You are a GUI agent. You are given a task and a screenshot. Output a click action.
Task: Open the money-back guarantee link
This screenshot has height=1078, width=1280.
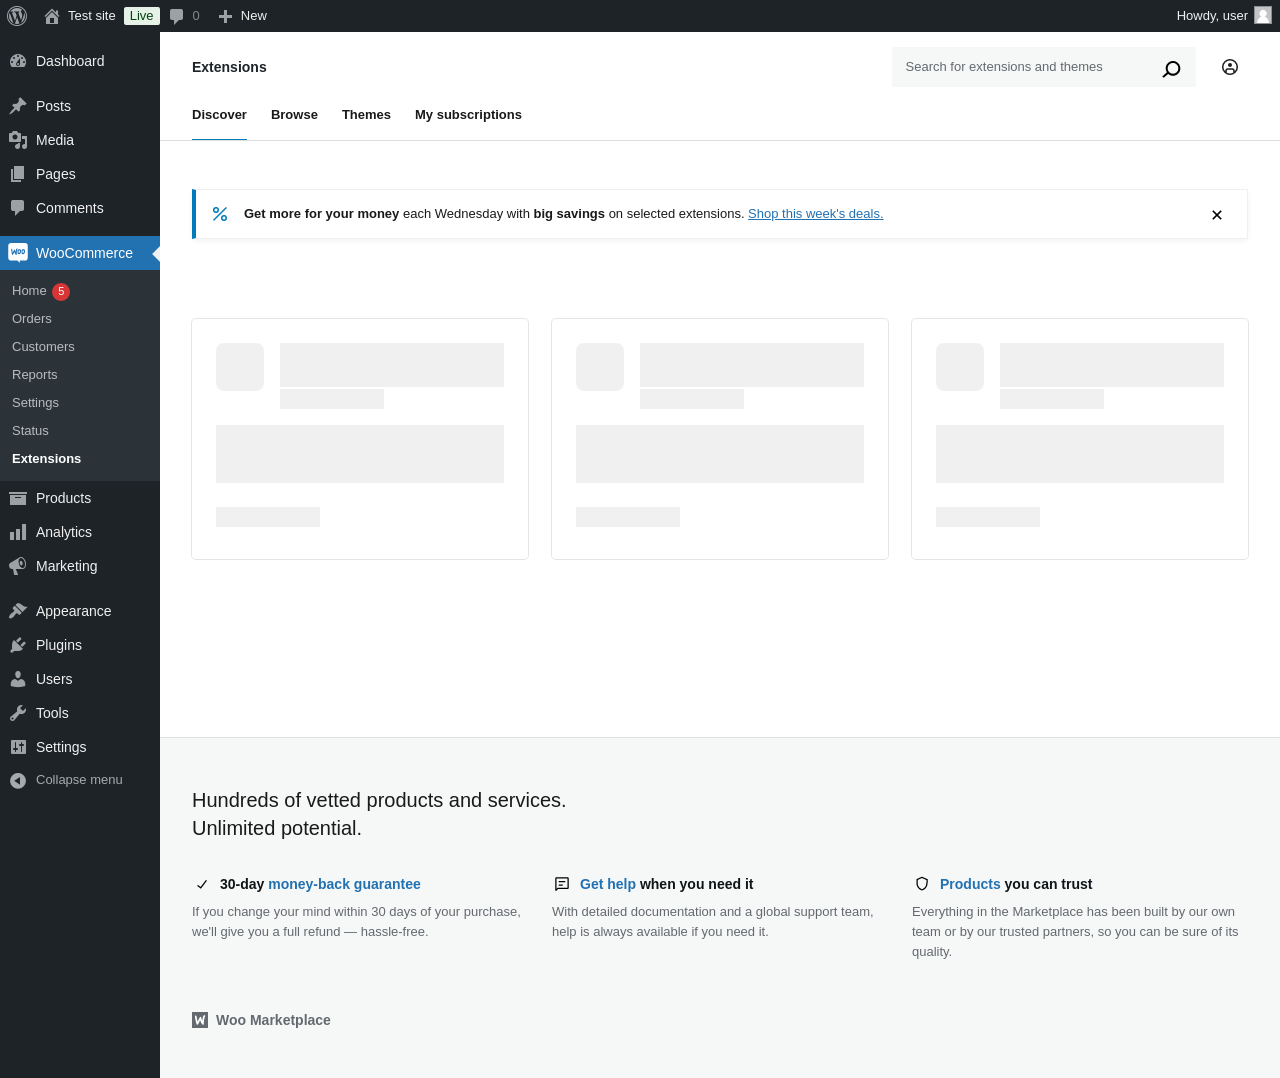tap(344, 884)
